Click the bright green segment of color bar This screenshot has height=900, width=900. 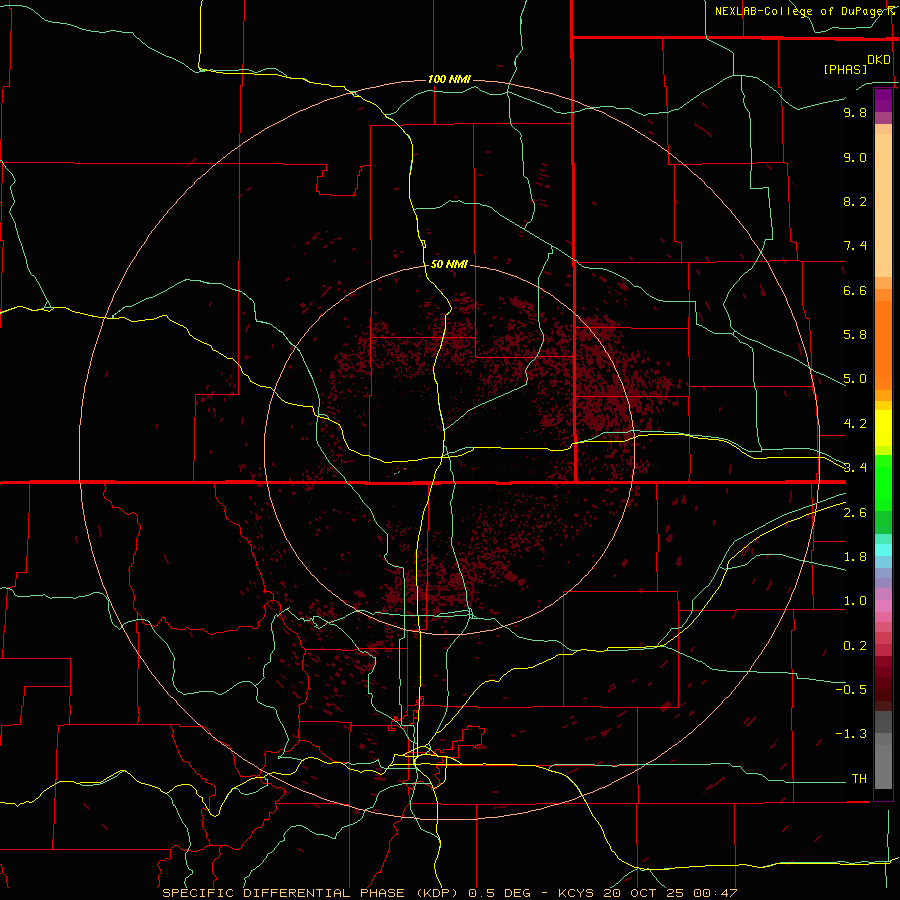883,482
